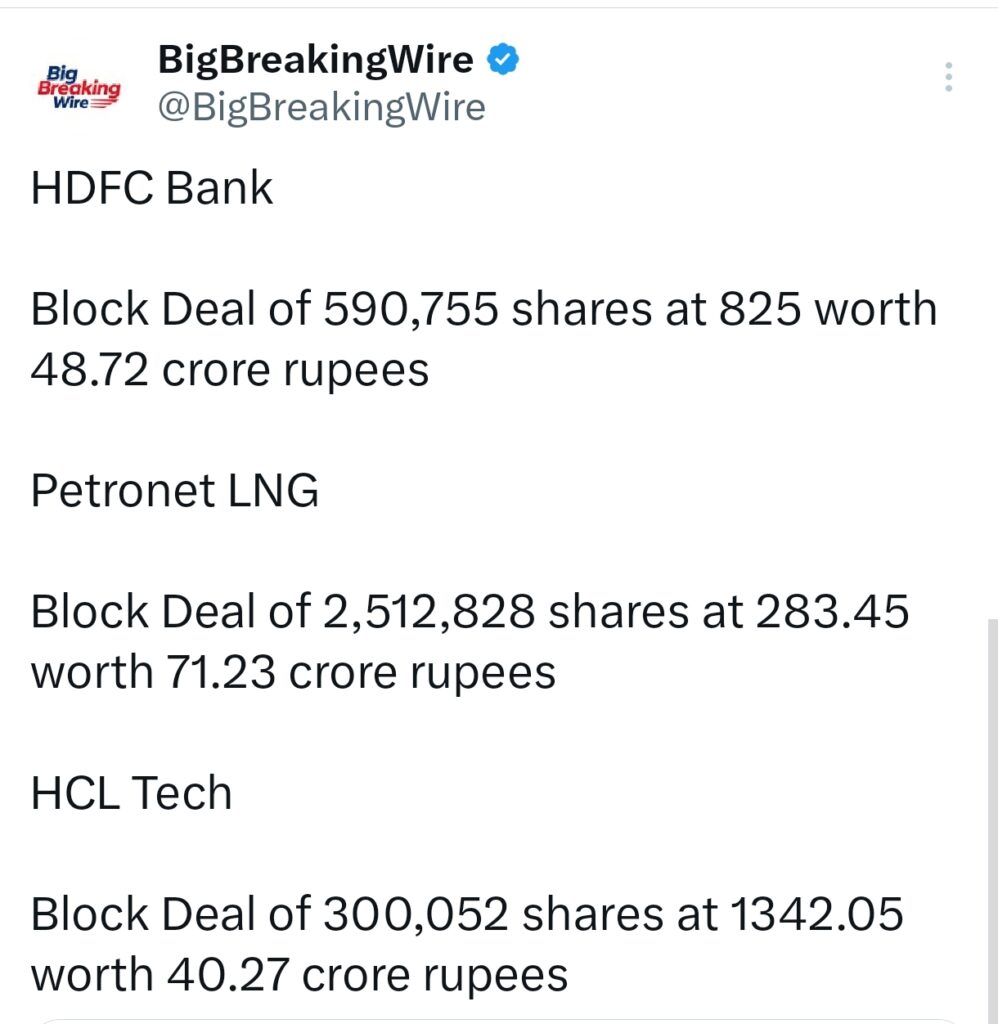Click the HCL Tech heading text
The image size is (998, 1024).
[130, 793]
